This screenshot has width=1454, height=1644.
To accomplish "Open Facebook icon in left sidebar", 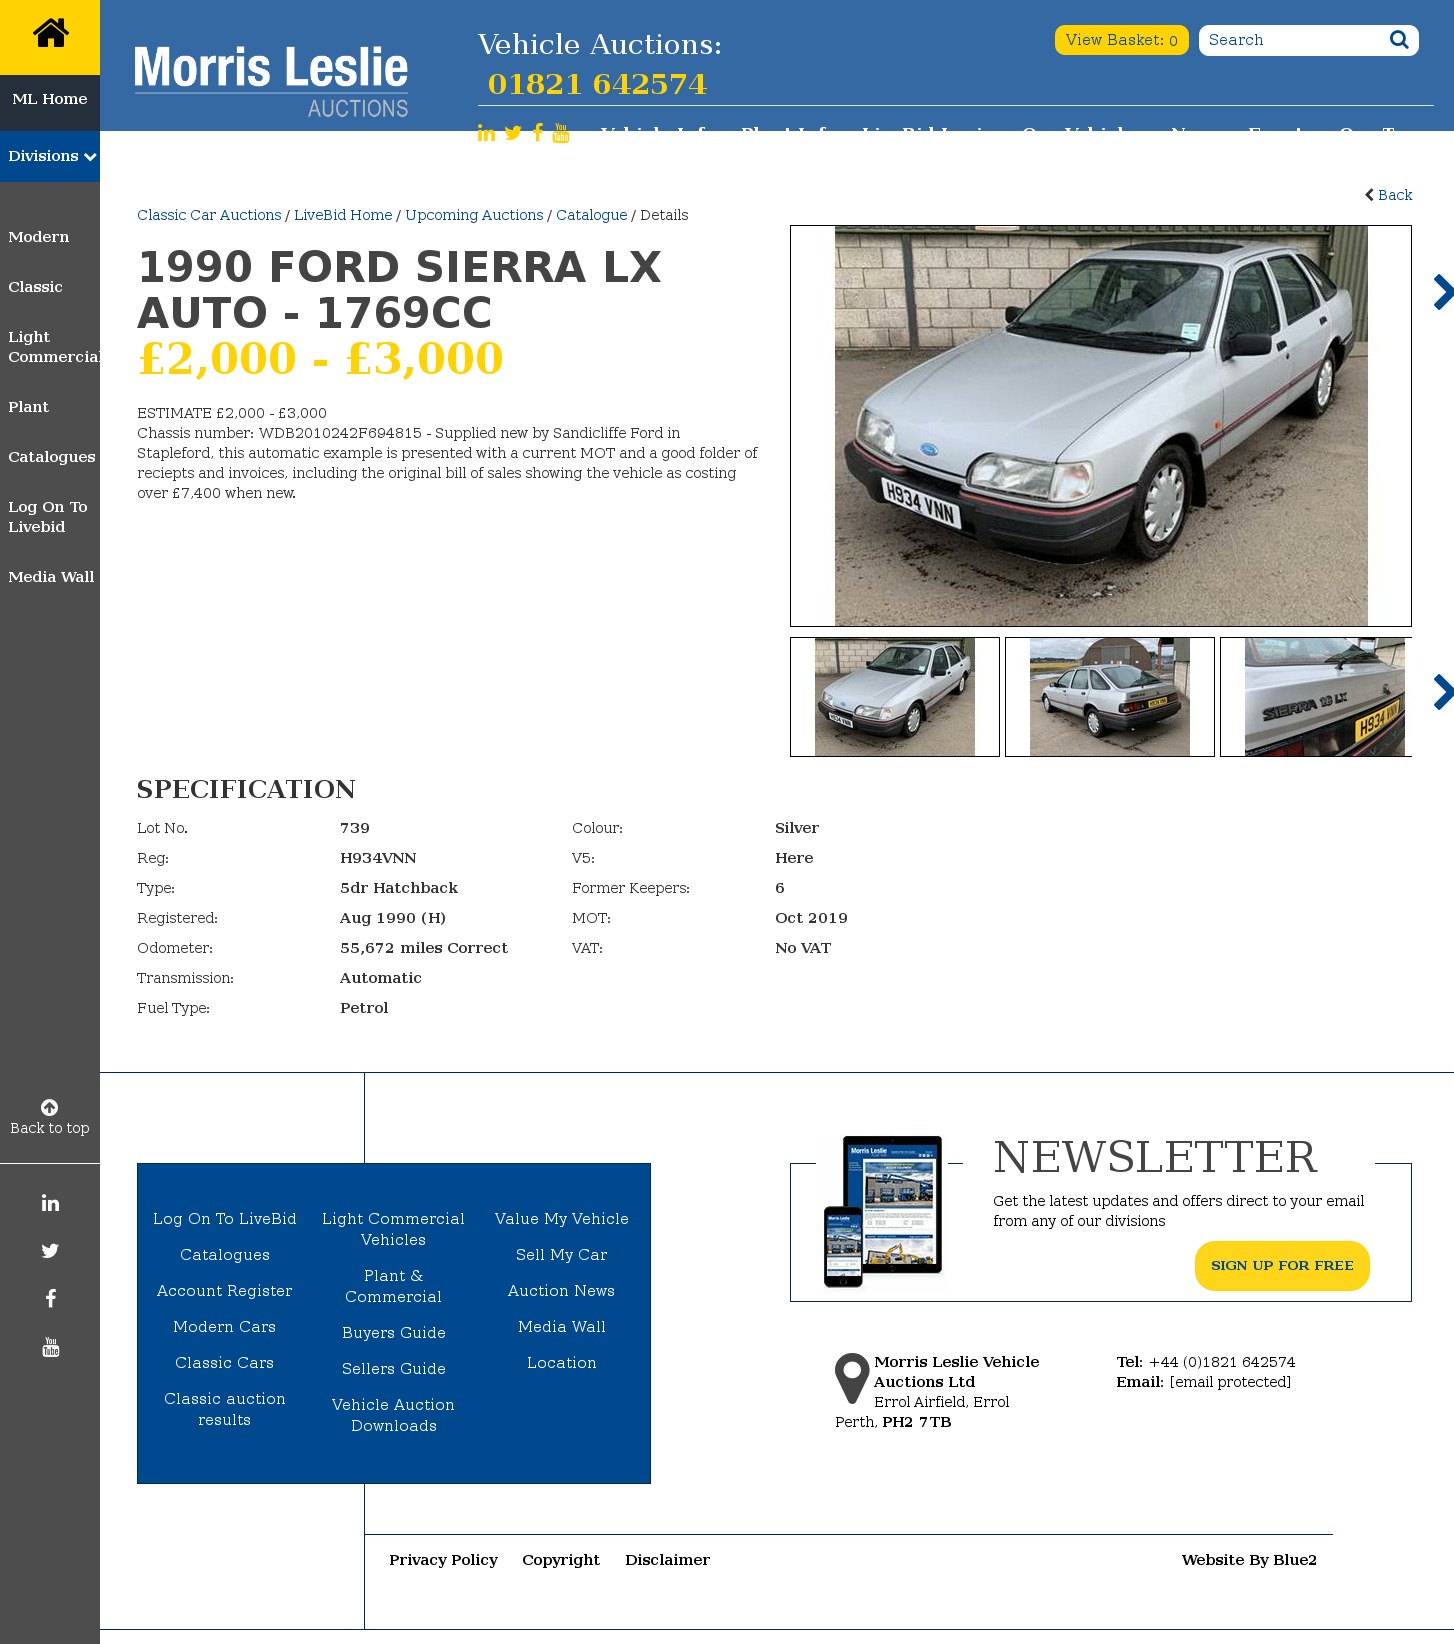I will (x=50, y=1299).
